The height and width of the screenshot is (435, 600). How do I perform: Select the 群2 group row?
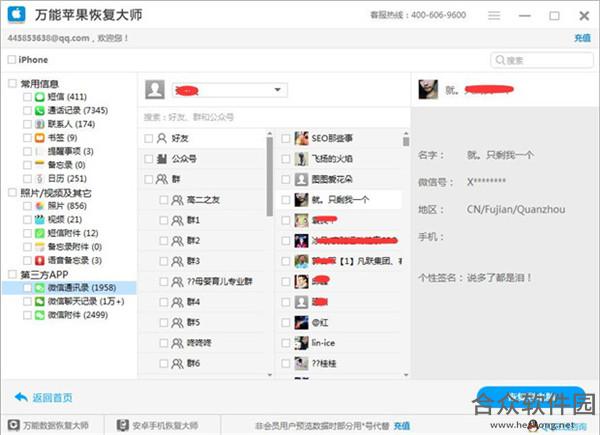pos(202,241)
